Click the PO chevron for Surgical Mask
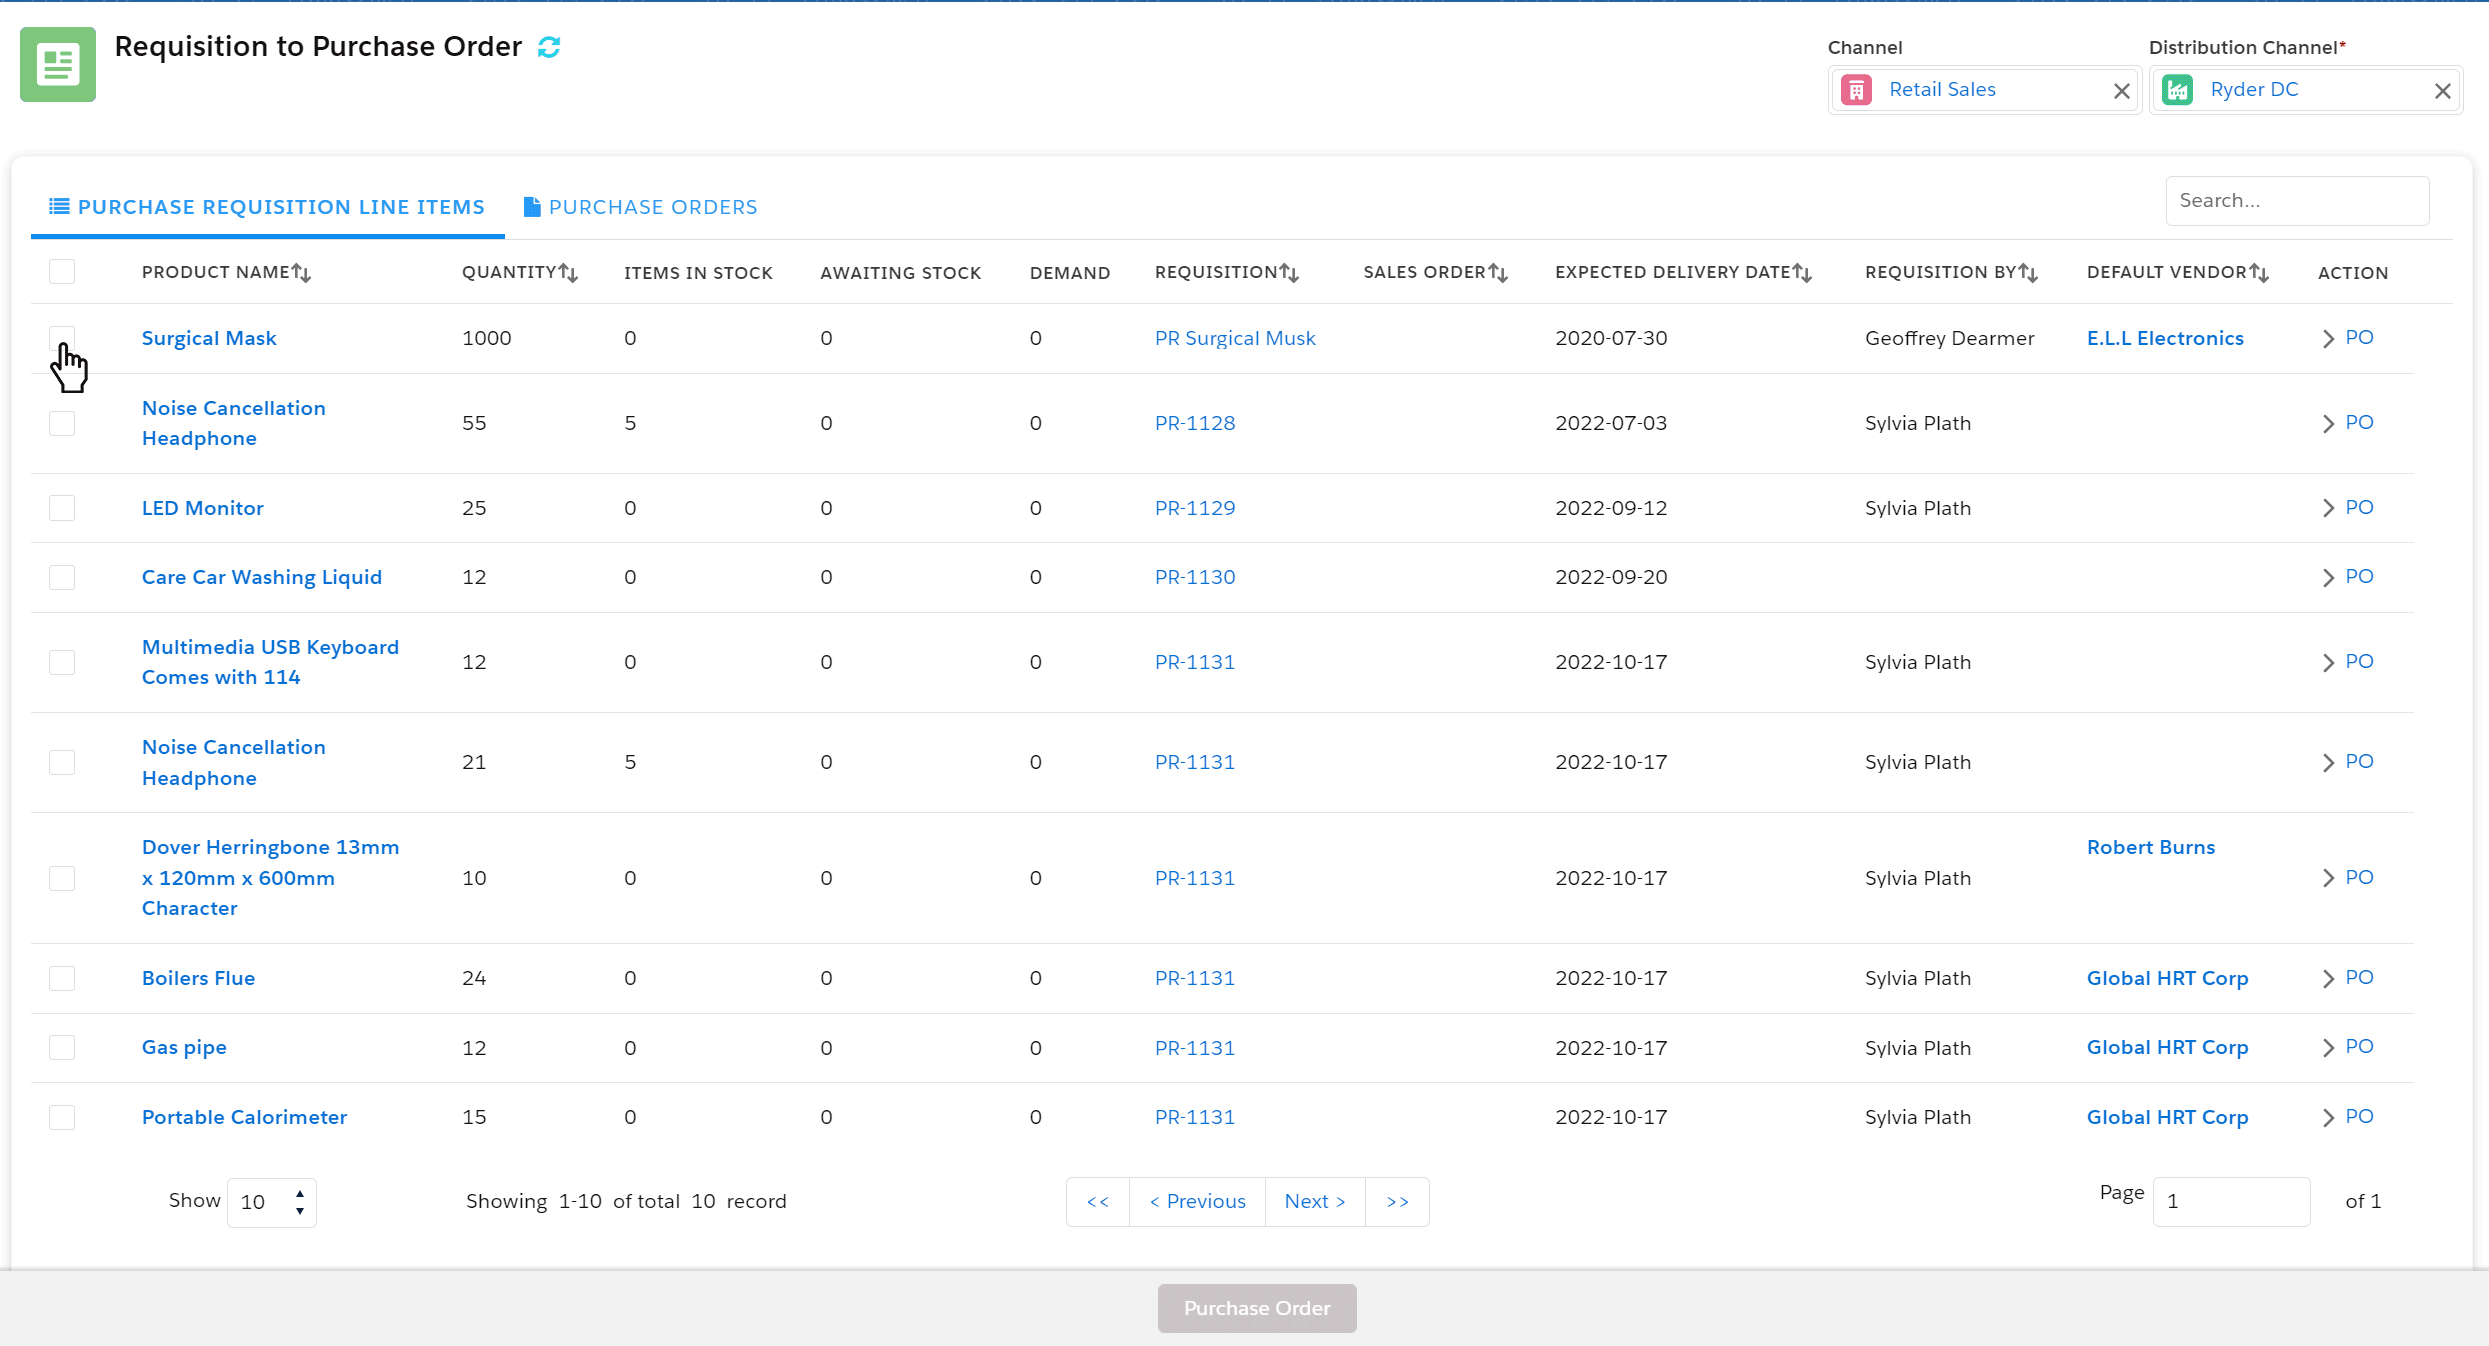This screenshot has height=1346, width=2489. pos(2328,339)
